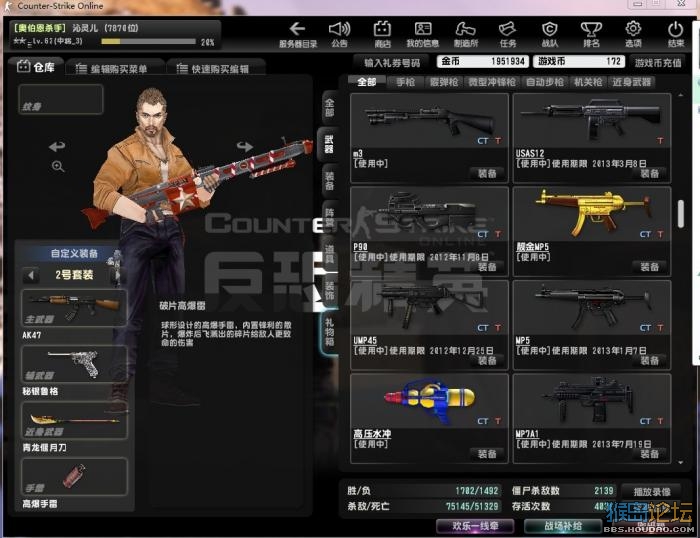Click the exit (结束) power icon

point(675,34)
